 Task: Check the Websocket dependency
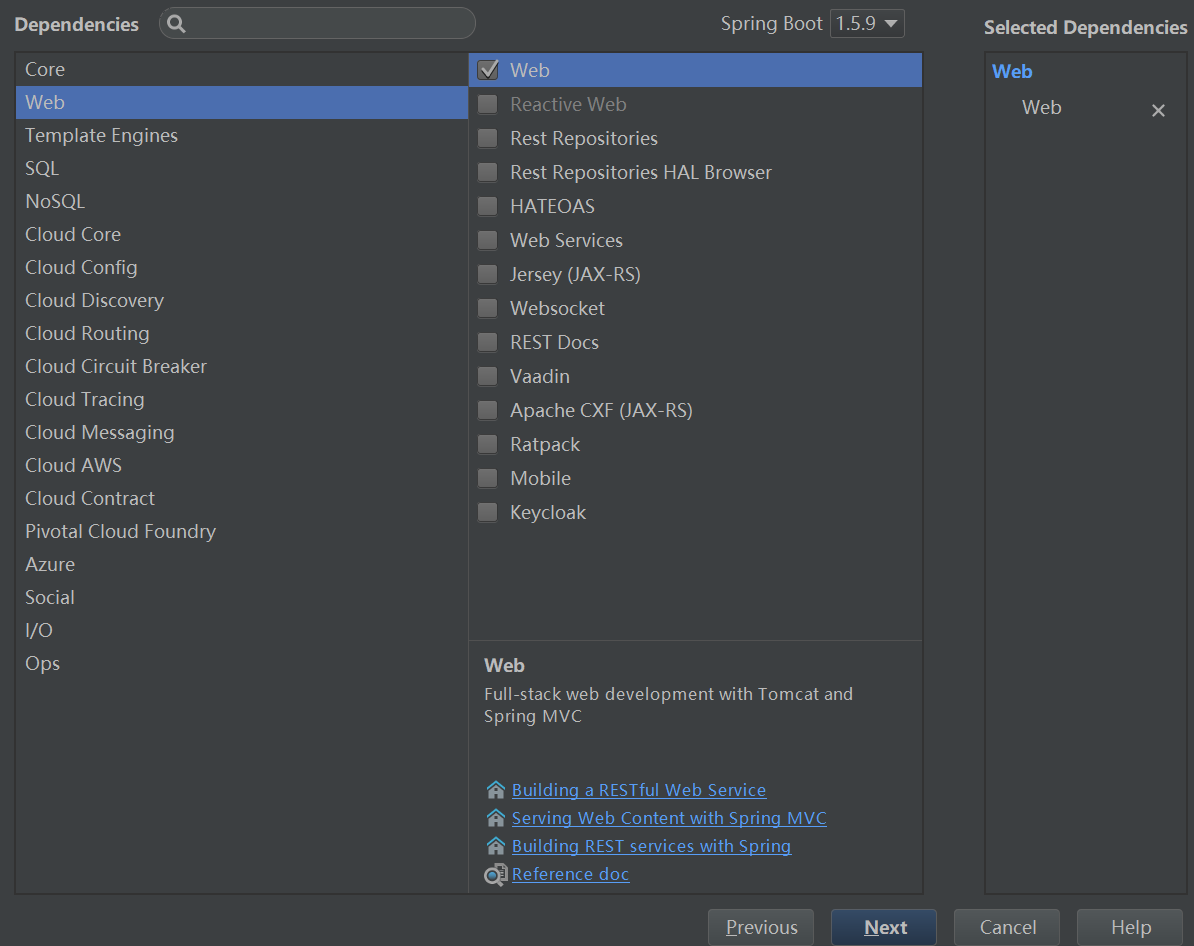pyautogui.click(x=488, y=308)
